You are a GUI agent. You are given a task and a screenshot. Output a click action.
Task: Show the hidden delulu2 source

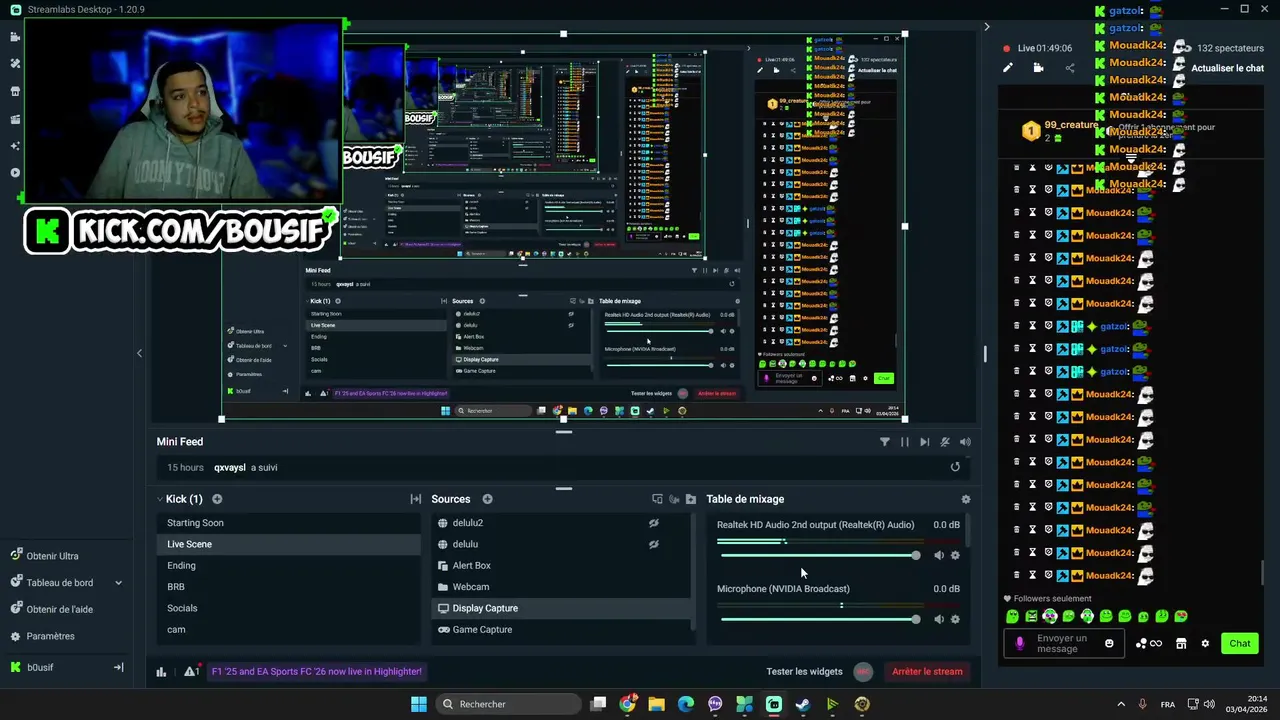point(653,523)
